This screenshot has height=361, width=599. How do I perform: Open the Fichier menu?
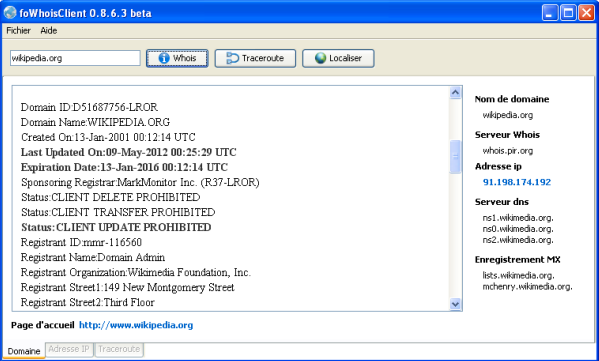click(18, 31)
